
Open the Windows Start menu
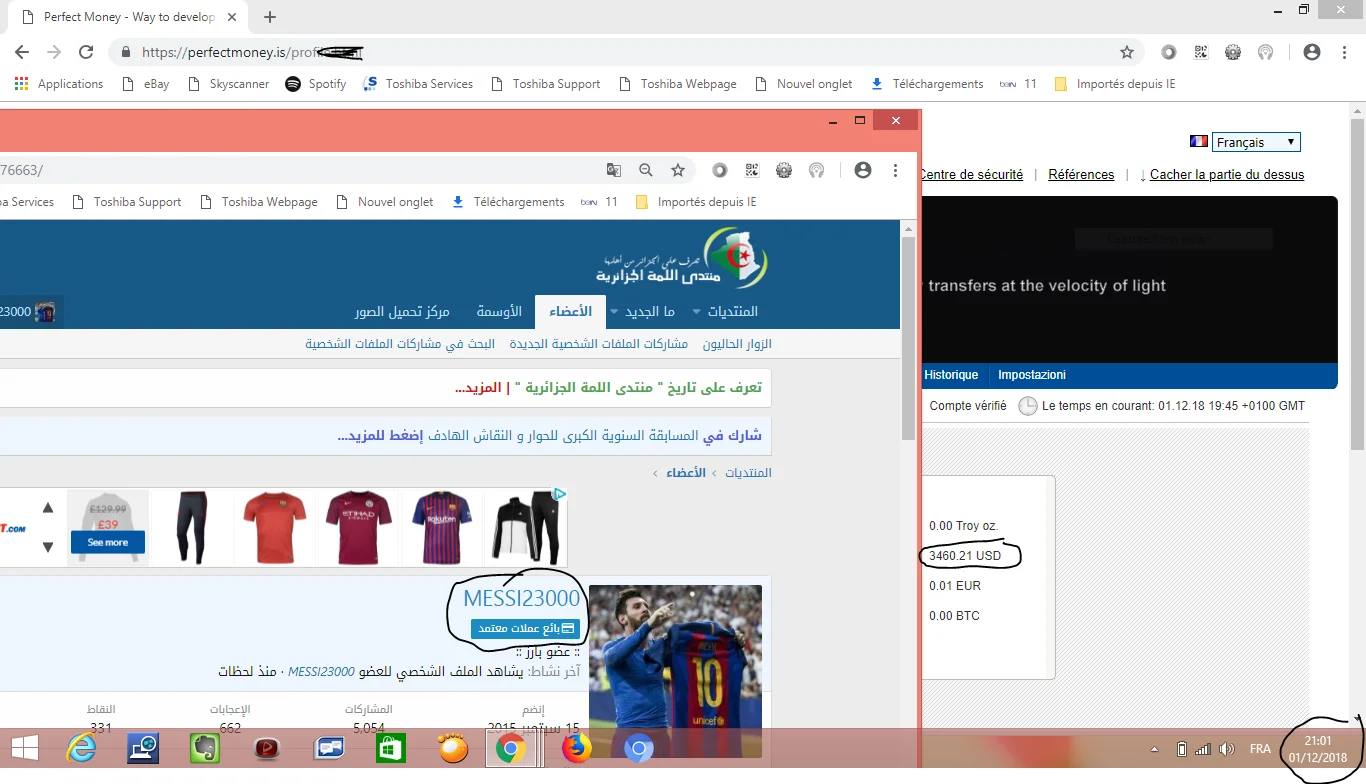tap(24, 748)
